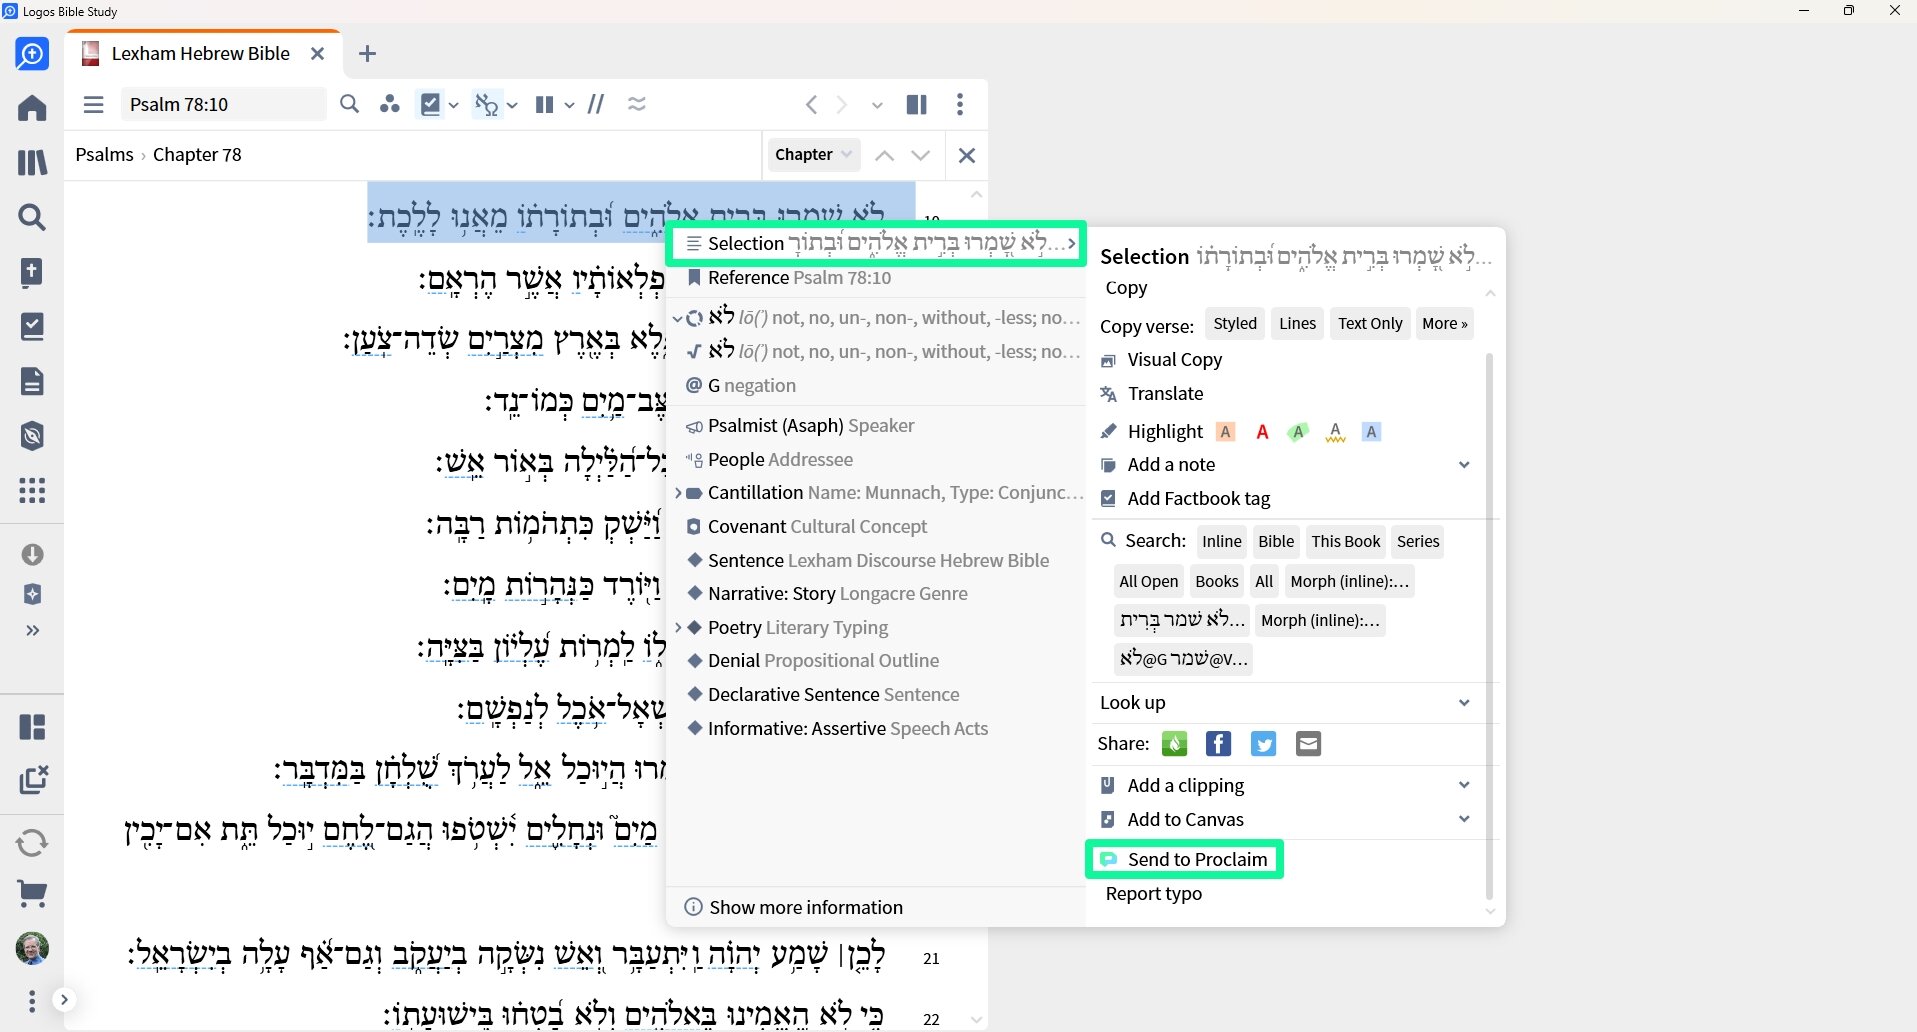Open the Chapter navigation dropdown
The width and height of the screenshot is (1917, 1032).
[x=812, y=155]
